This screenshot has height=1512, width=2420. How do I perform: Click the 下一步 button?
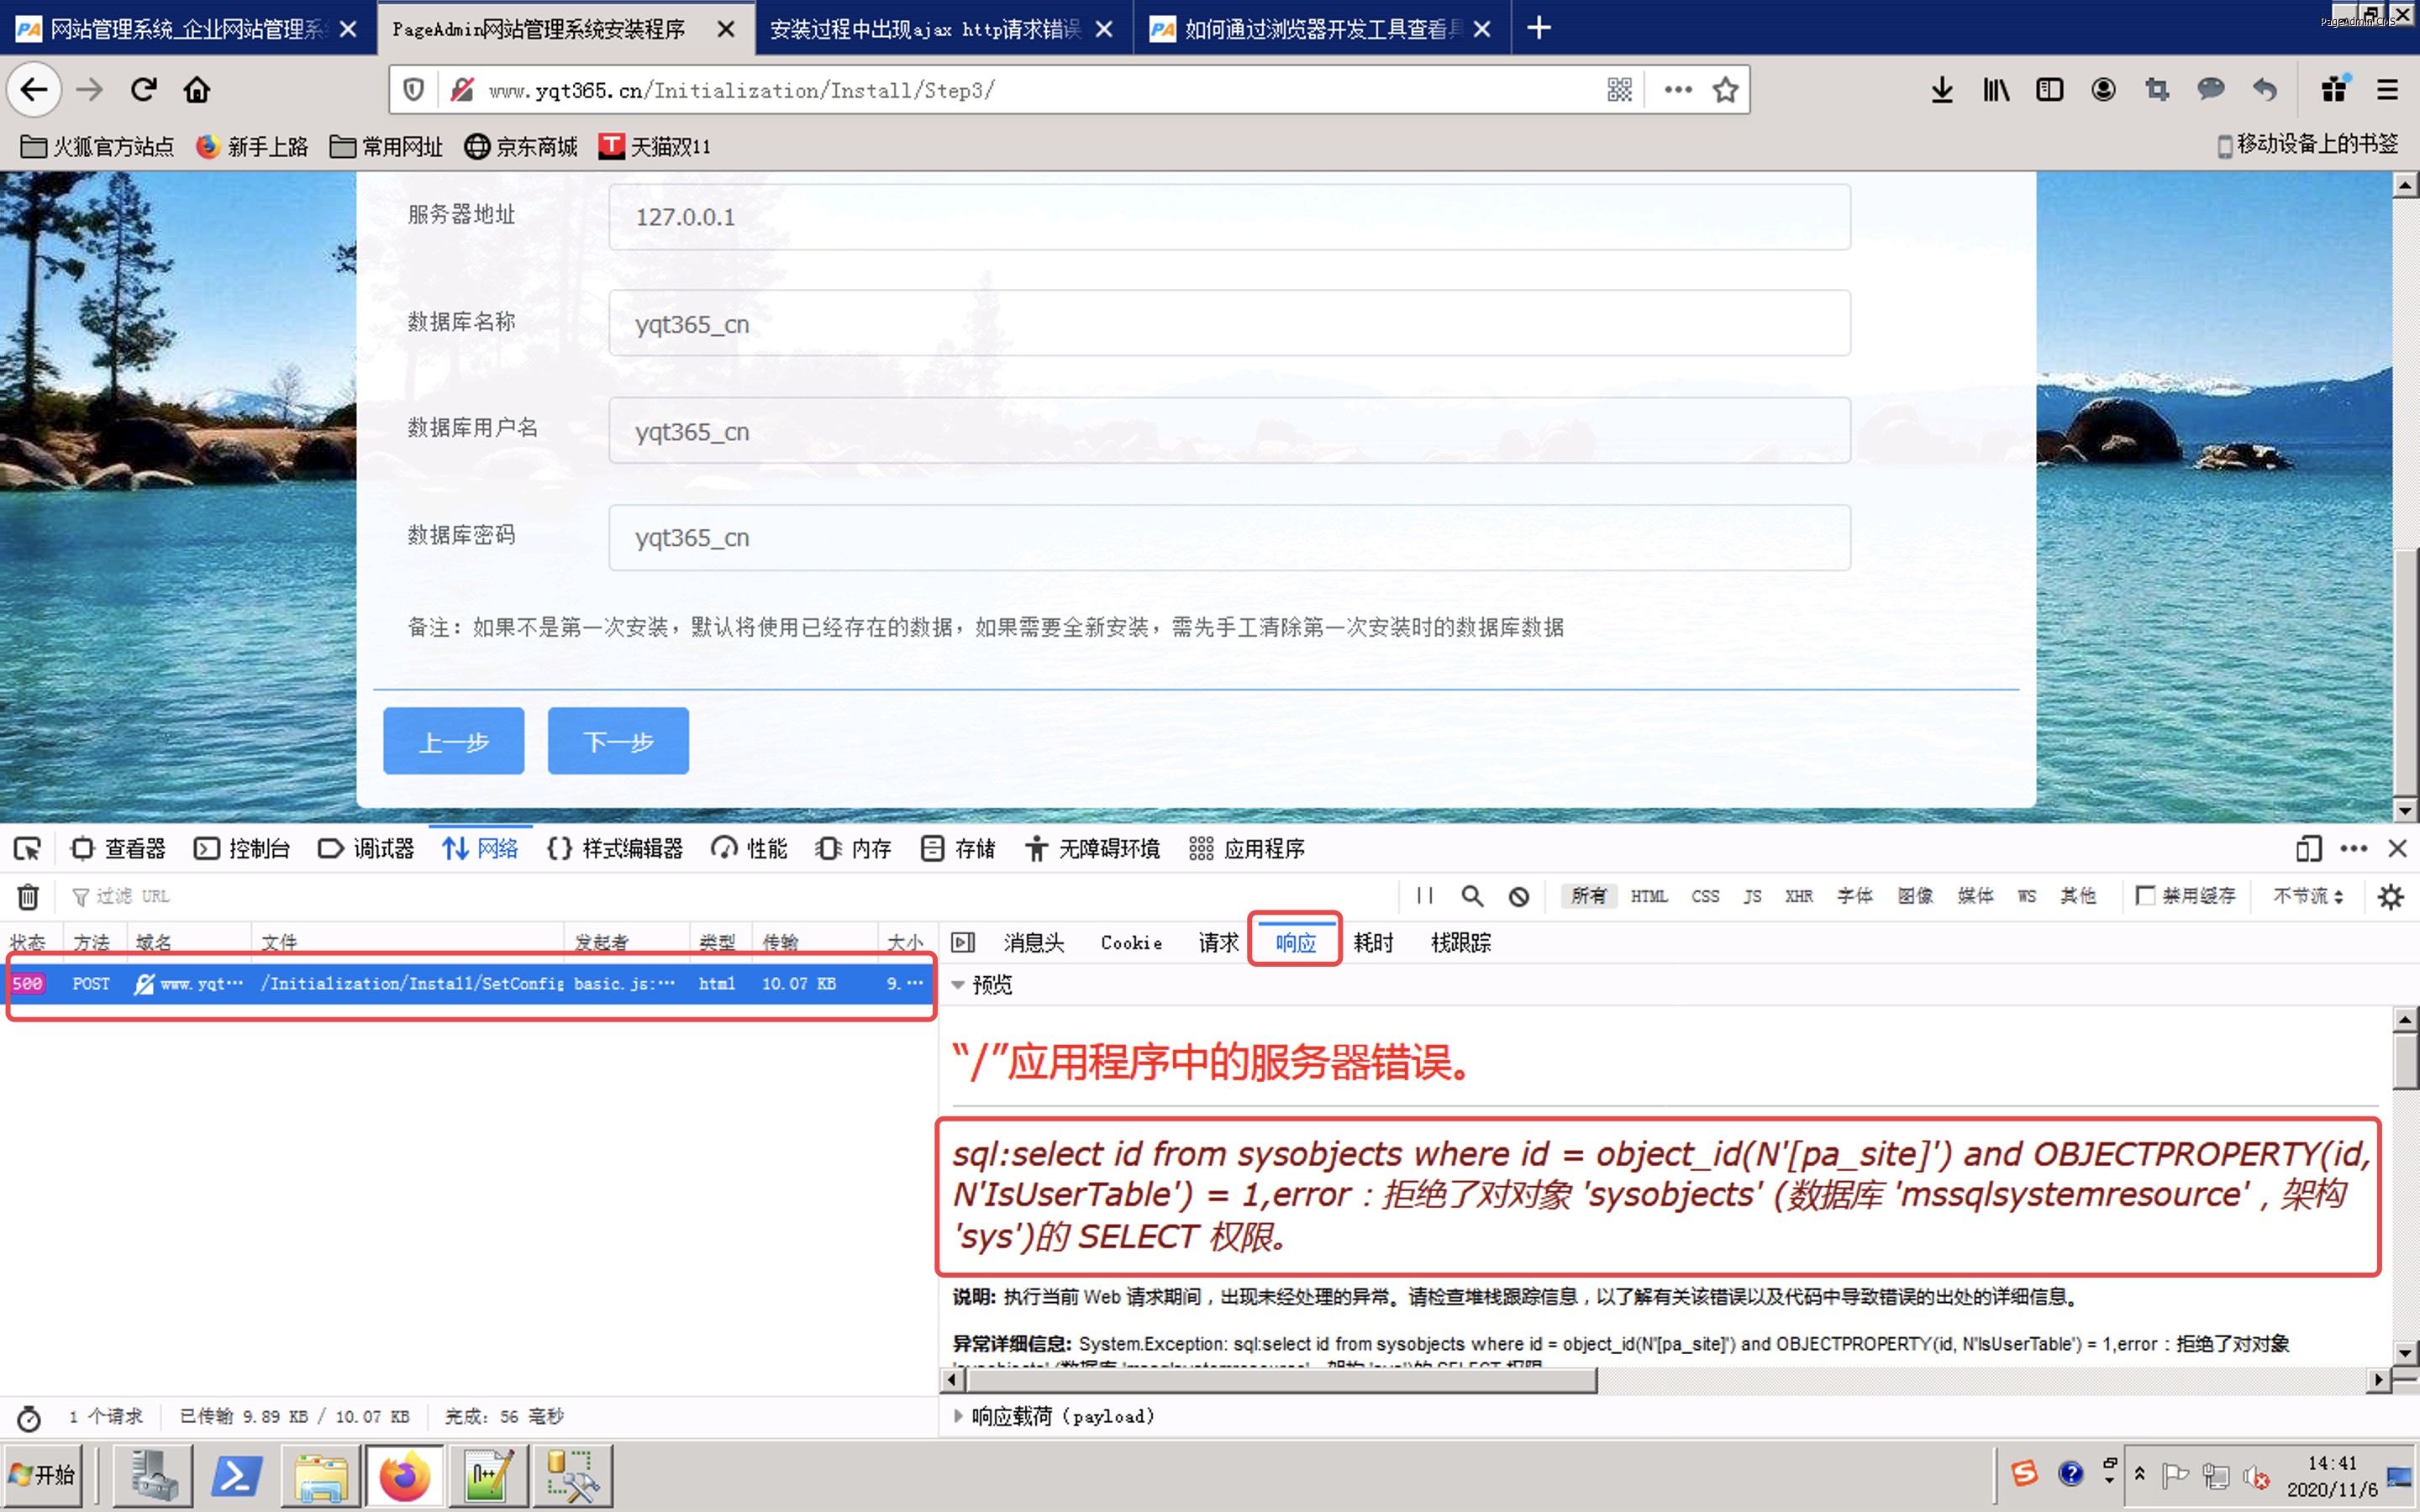coord(618,741)
